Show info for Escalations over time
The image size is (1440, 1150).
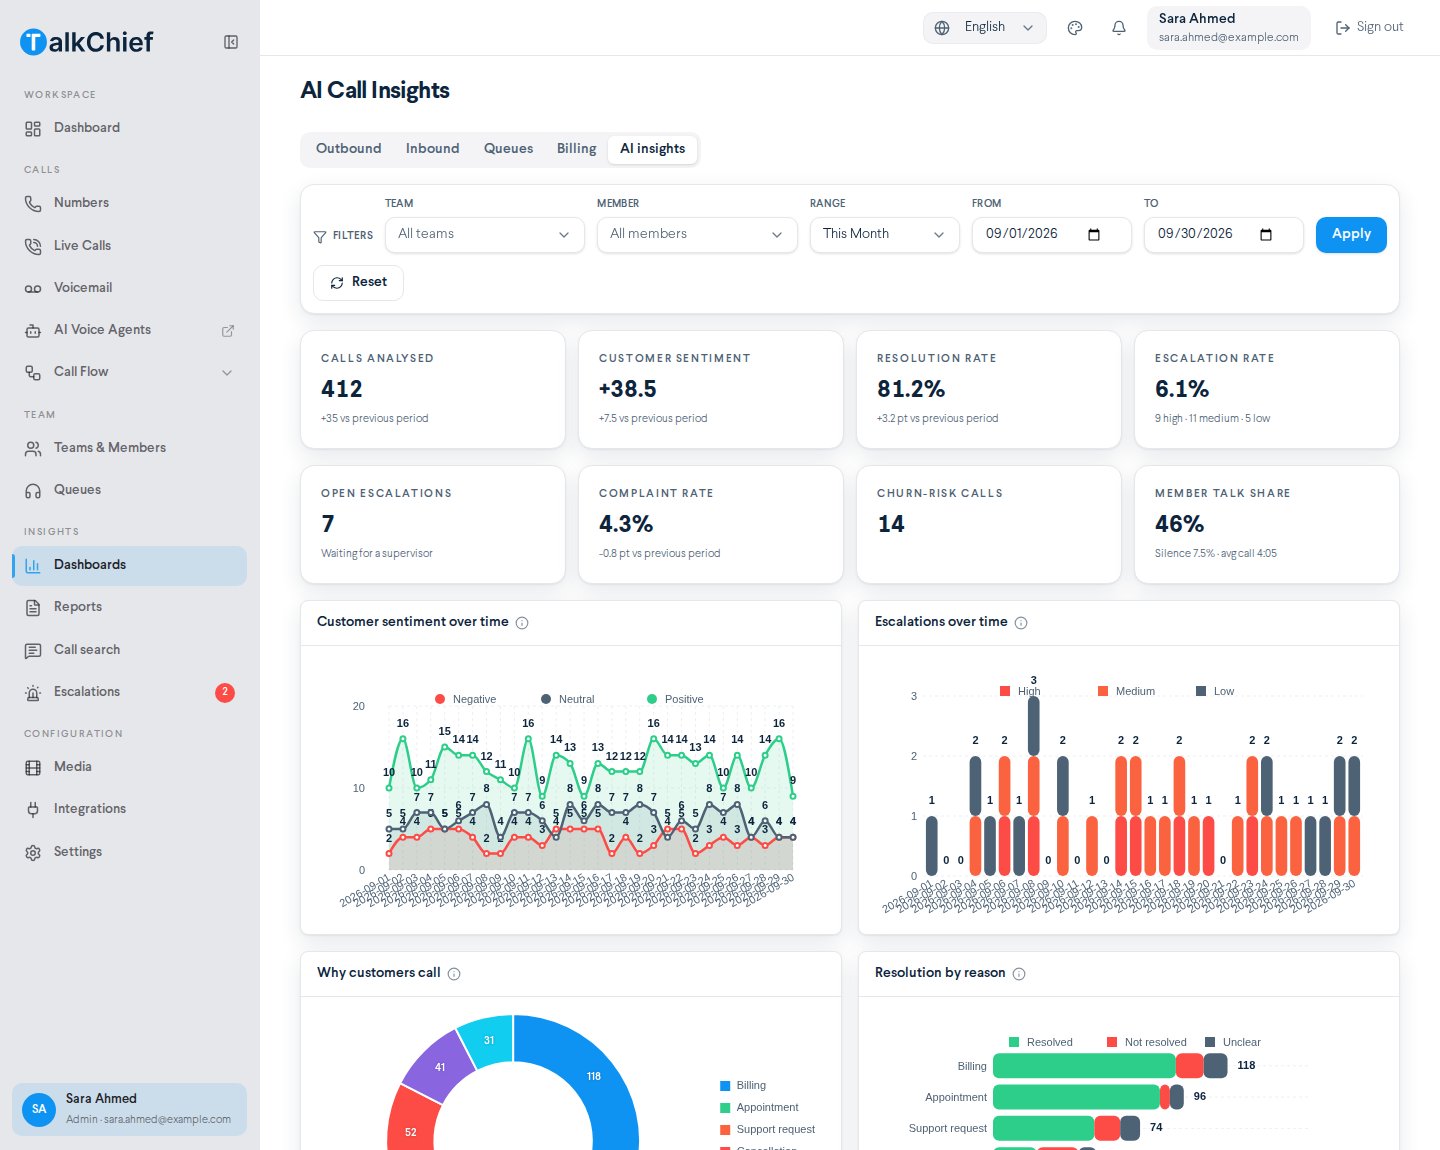pos(1021,623)
